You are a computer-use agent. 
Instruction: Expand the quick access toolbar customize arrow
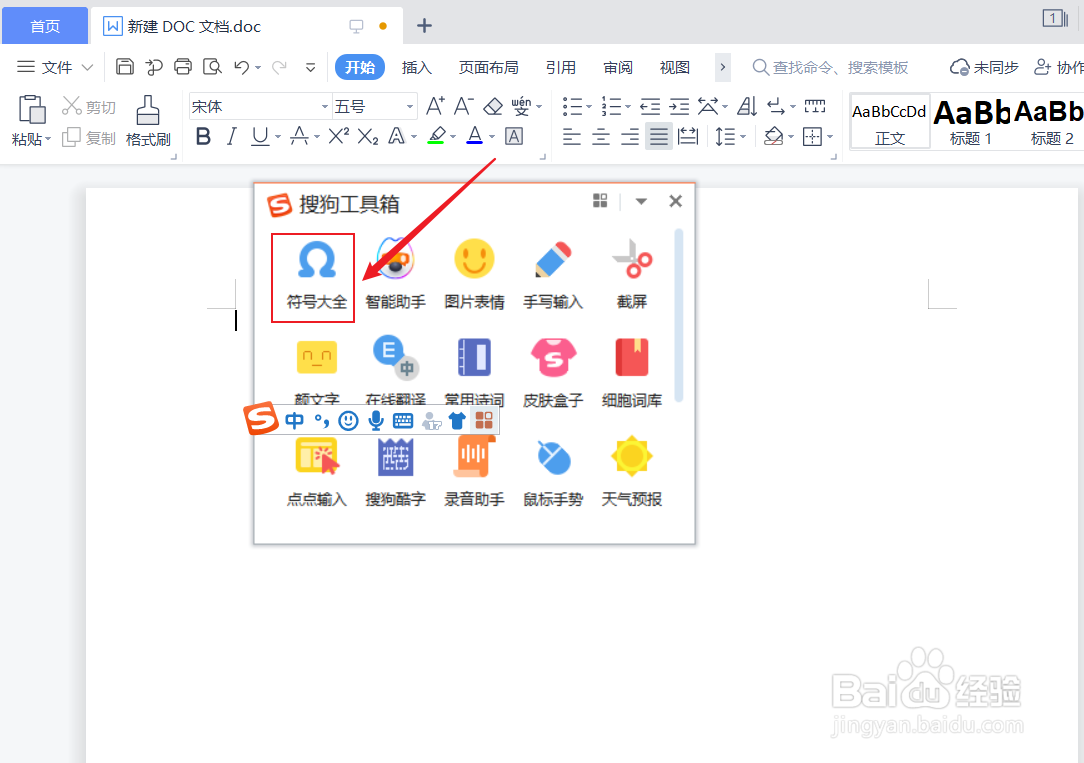[310, 67]
